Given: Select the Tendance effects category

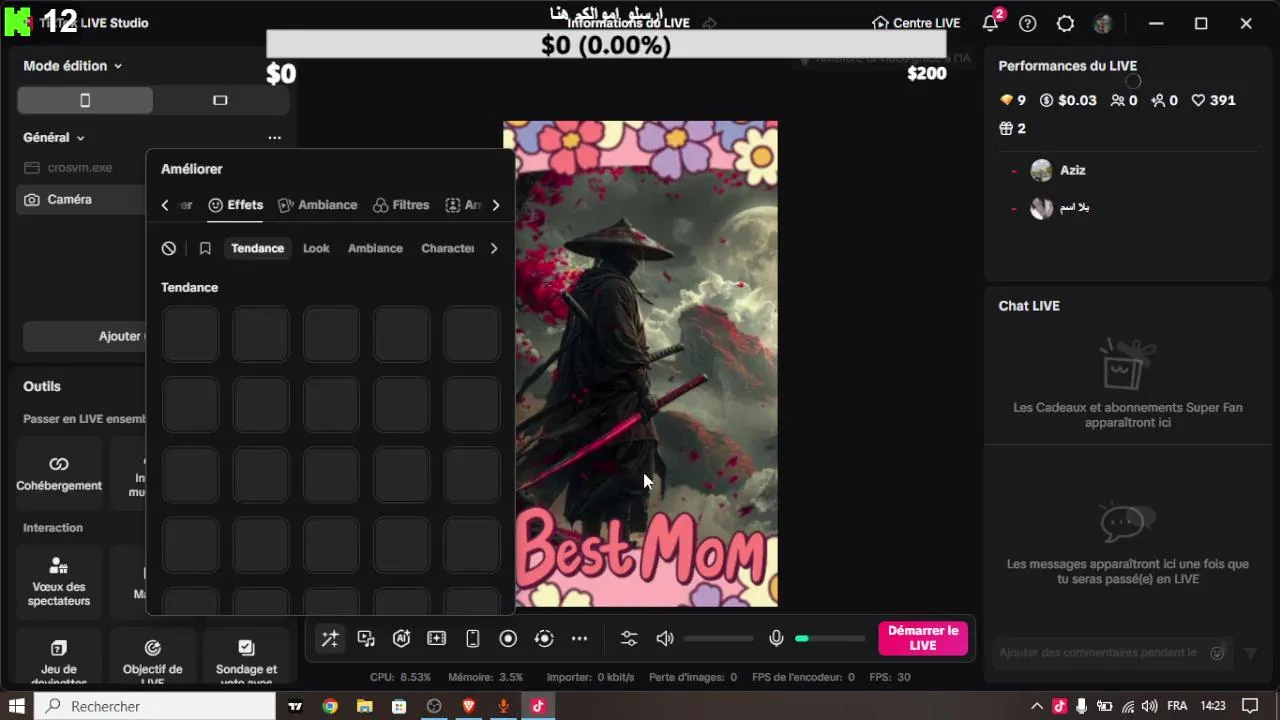Looking at the screenshot, I should (x=258, y=249).
